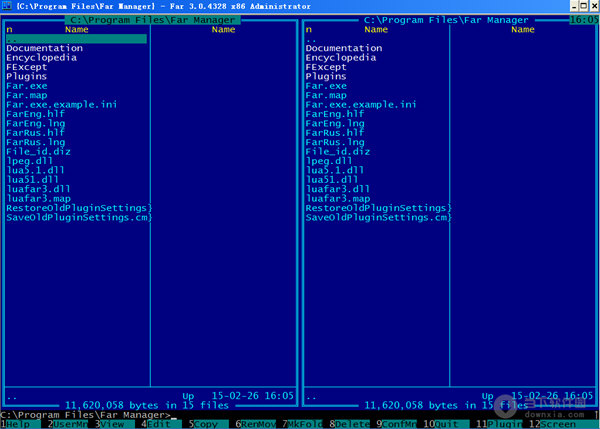600x429 pixels.
Task: Select Far.exe in the right panel
Action: pyautogui.click(x=326, y=86)
